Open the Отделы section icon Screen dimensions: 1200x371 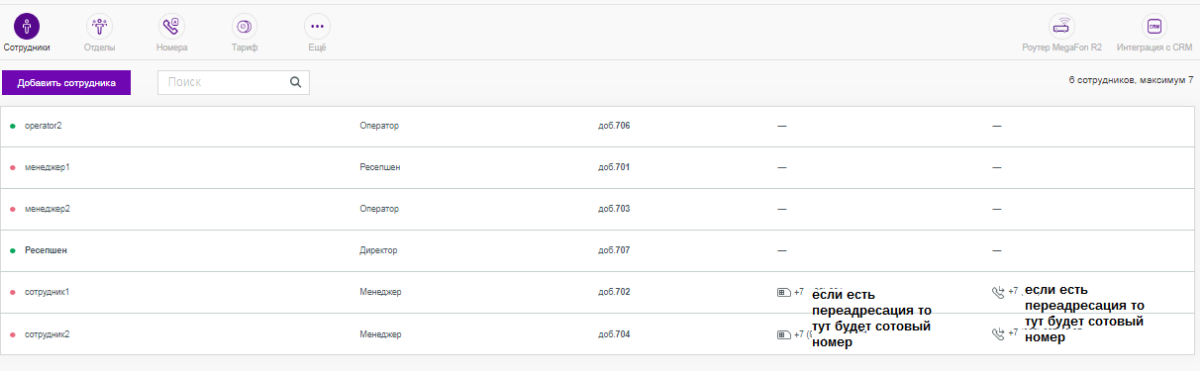[x=99, y=27]
